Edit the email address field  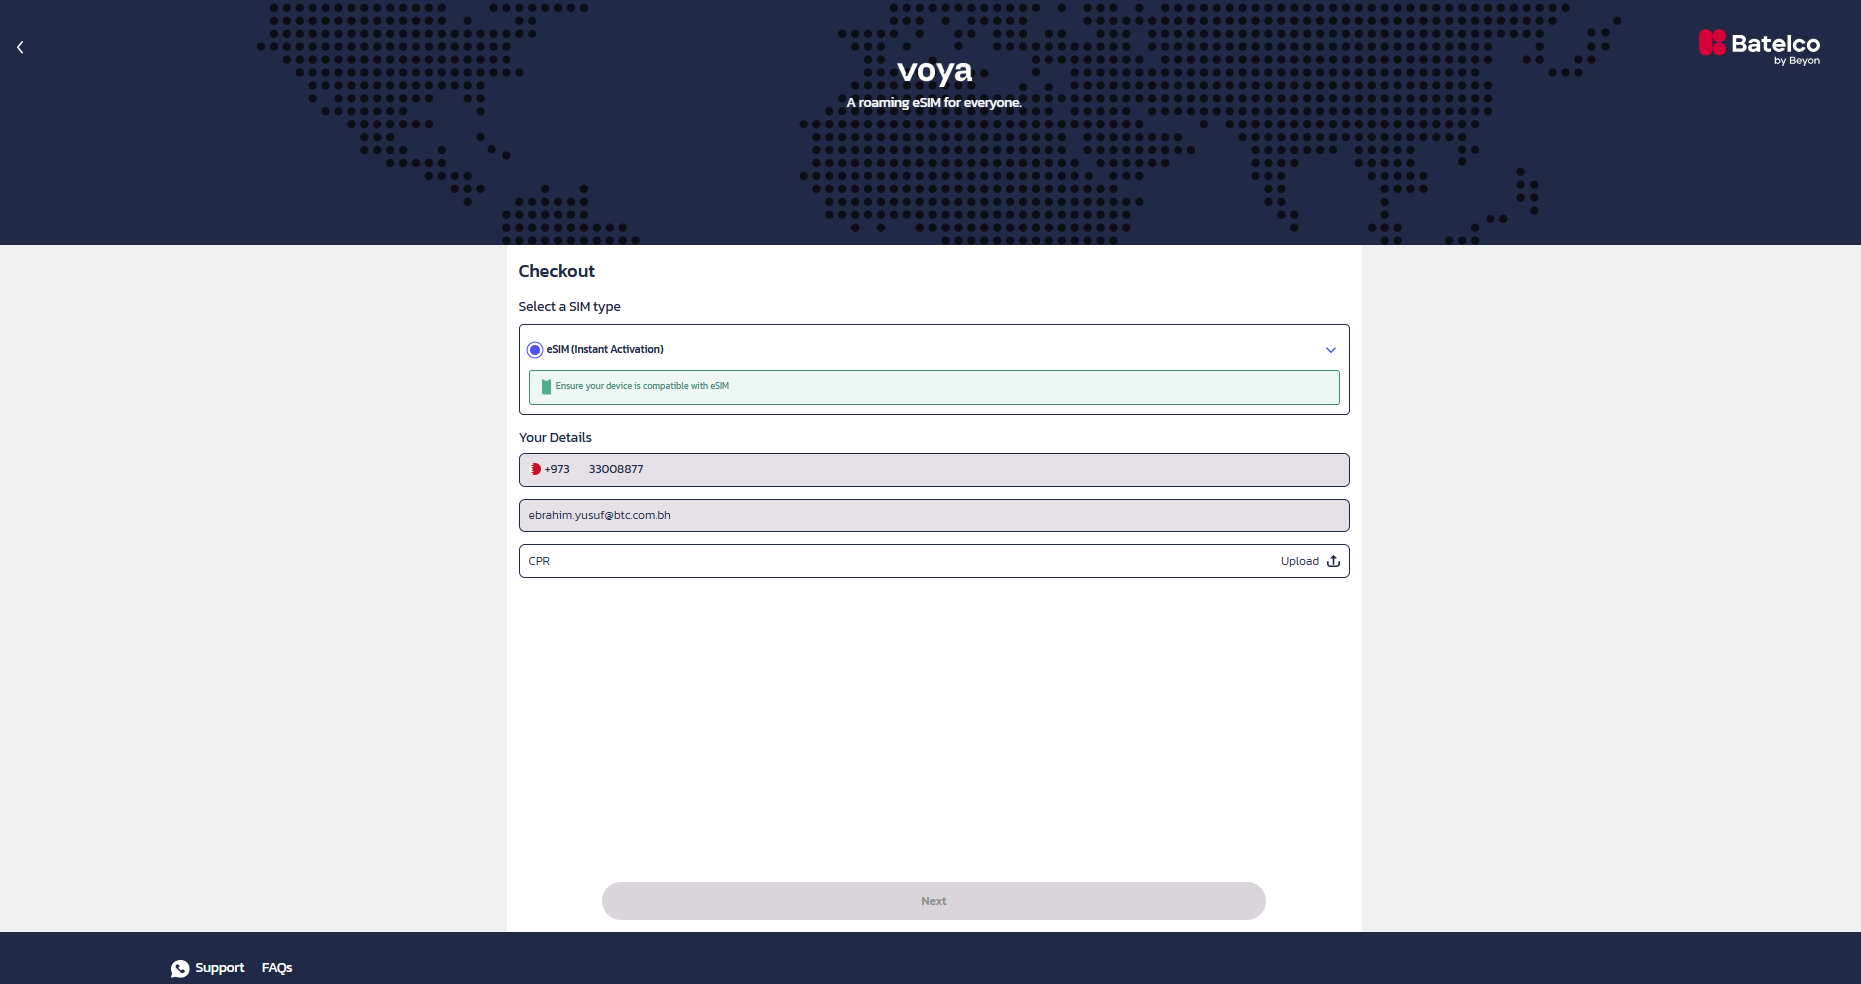[x=934, y=516]
